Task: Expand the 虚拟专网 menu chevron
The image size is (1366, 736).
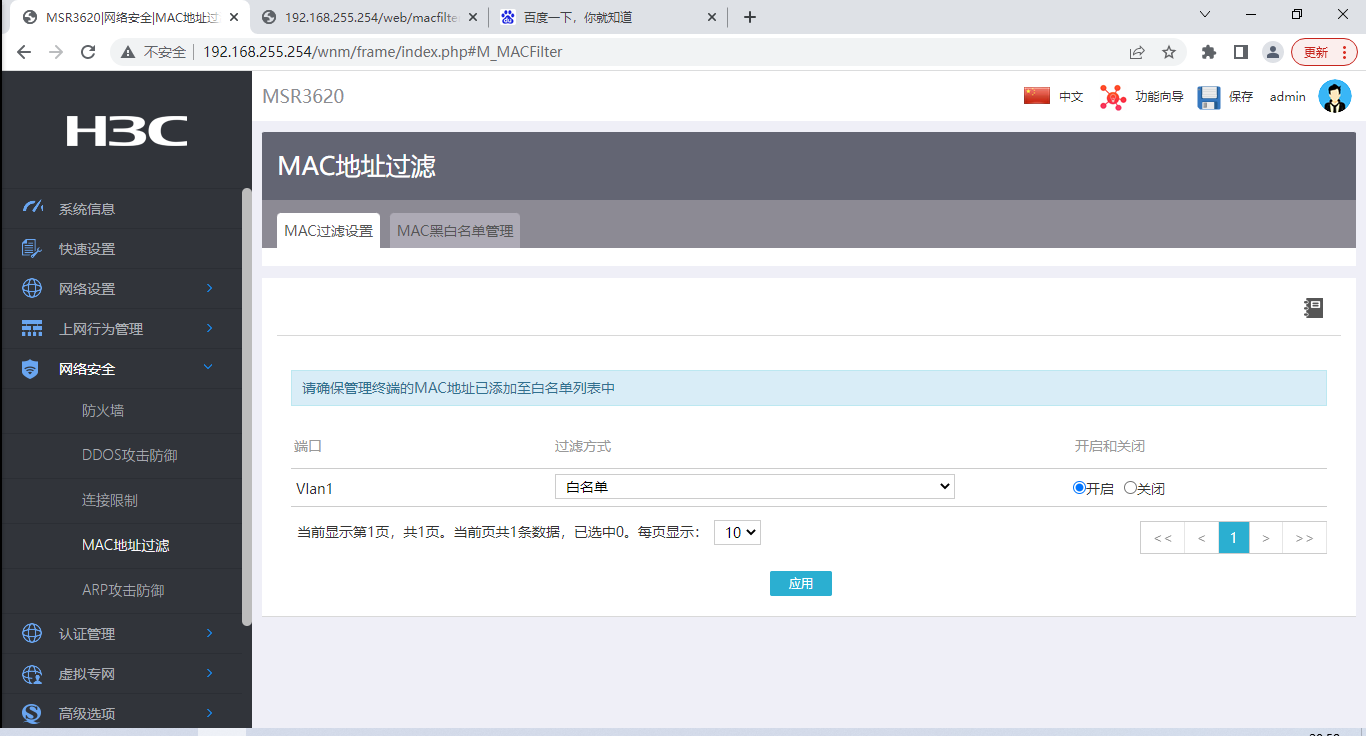Action: tap(210, 673)
